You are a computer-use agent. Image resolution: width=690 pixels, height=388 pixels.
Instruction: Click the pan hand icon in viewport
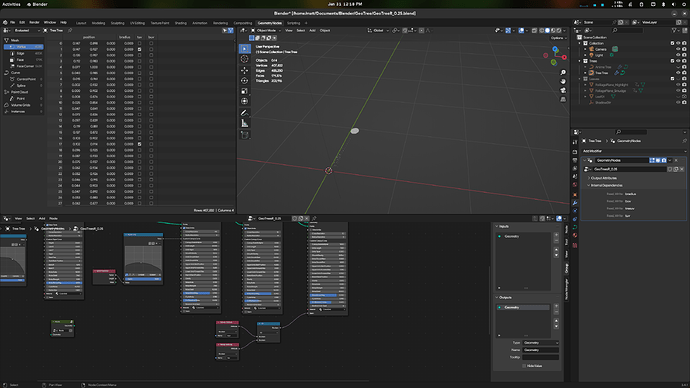[563, 81]
